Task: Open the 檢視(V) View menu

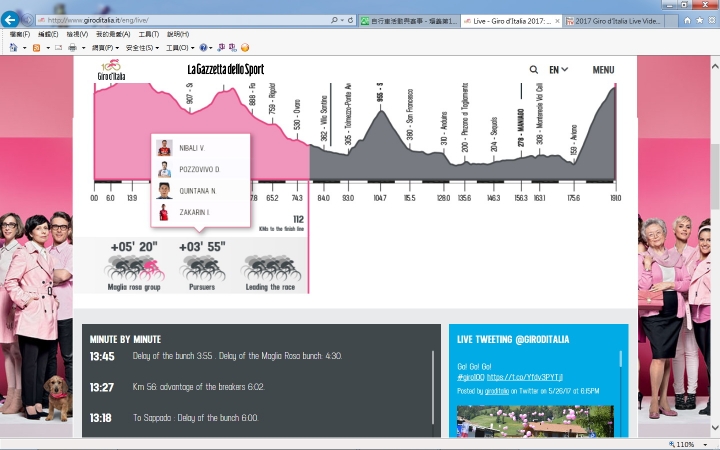Action: coord(77,34)
